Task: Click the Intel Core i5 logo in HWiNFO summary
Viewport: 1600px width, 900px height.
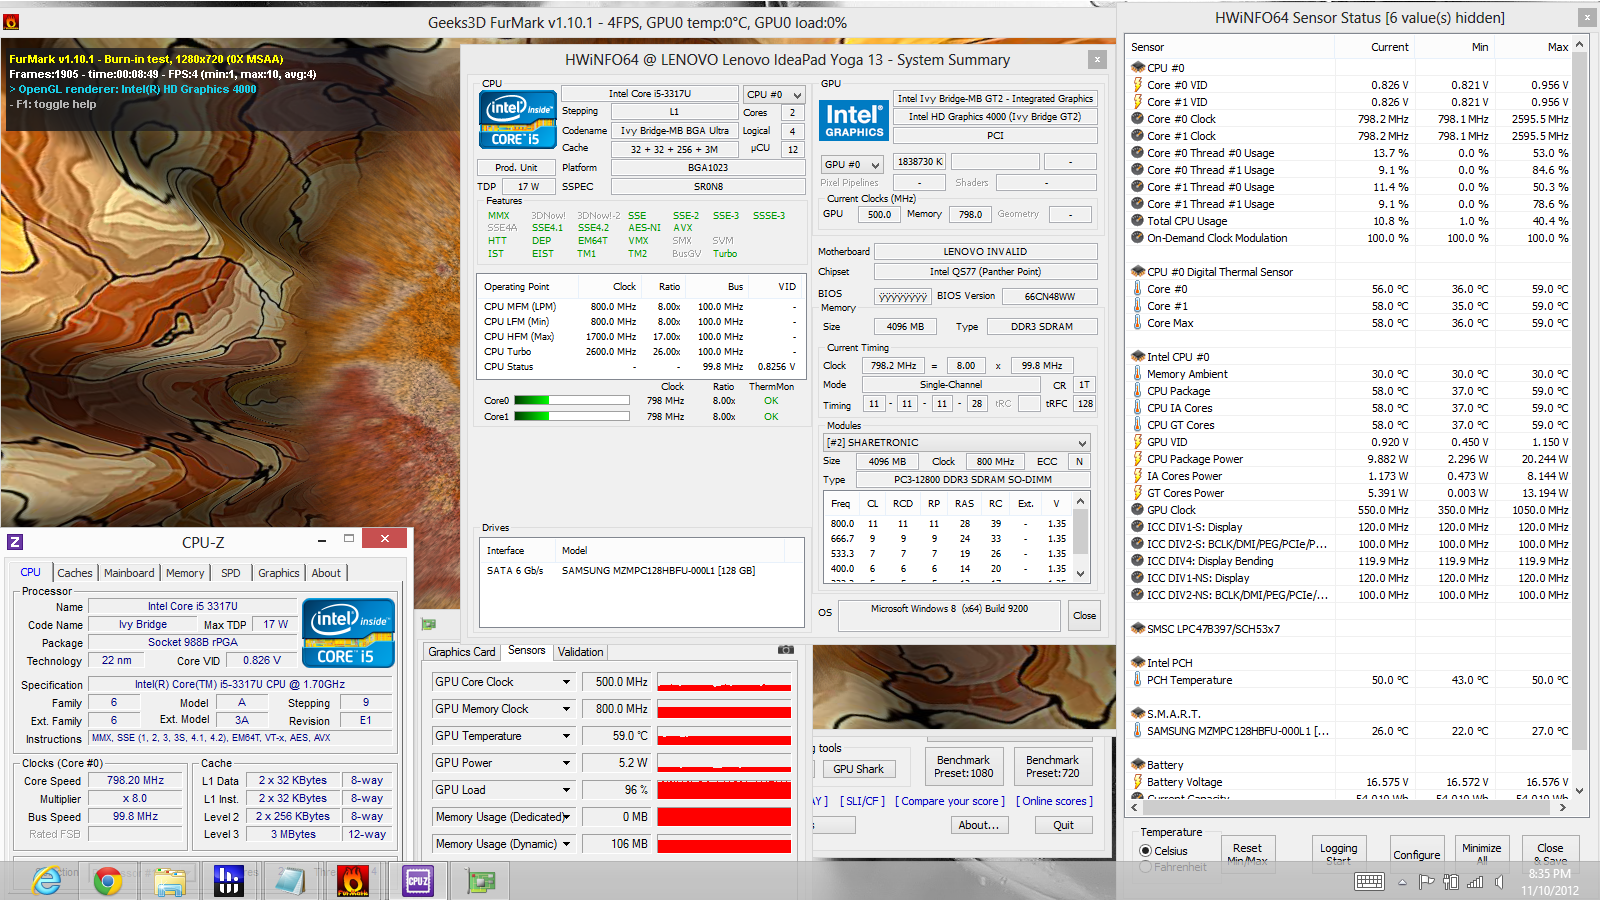Action: 518,120
